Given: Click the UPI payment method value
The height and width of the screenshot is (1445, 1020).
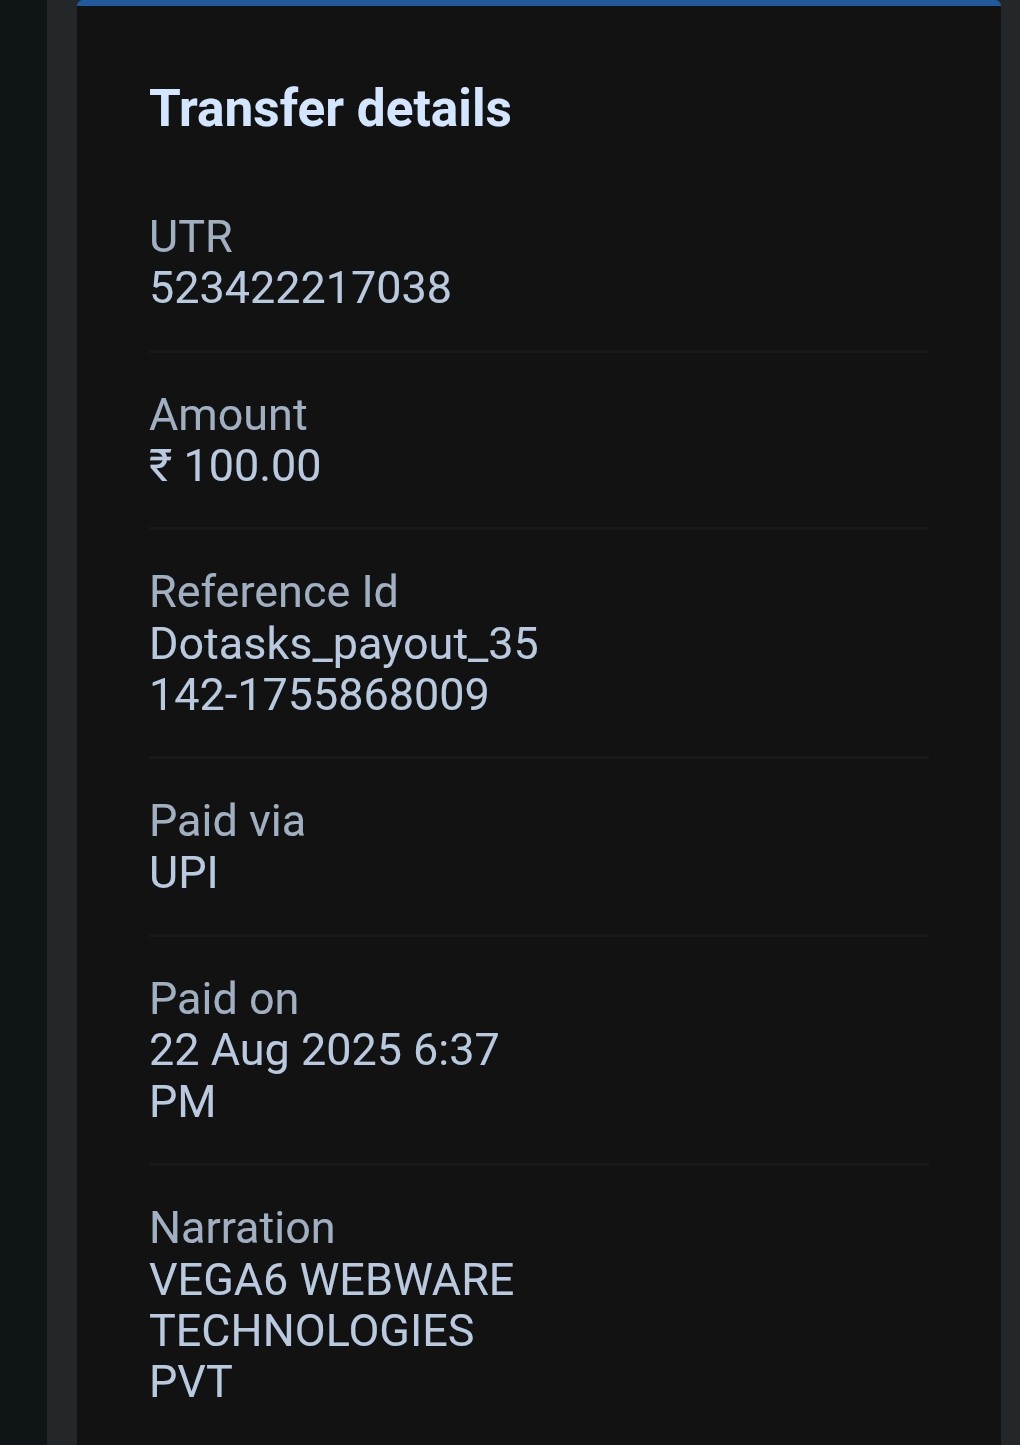Looking at the screenshot, I should [183, 873].
